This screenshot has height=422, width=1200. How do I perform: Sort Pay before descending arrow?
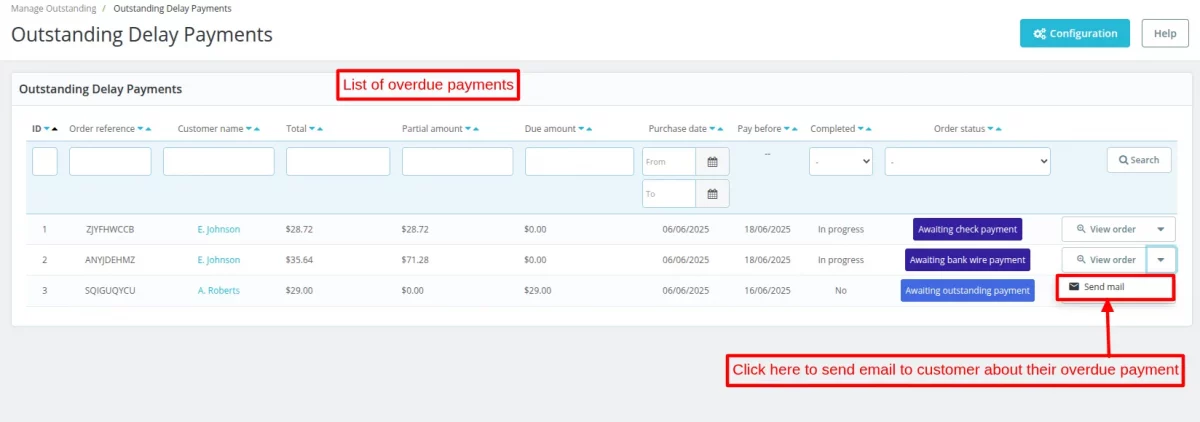(x=787, y=129)
